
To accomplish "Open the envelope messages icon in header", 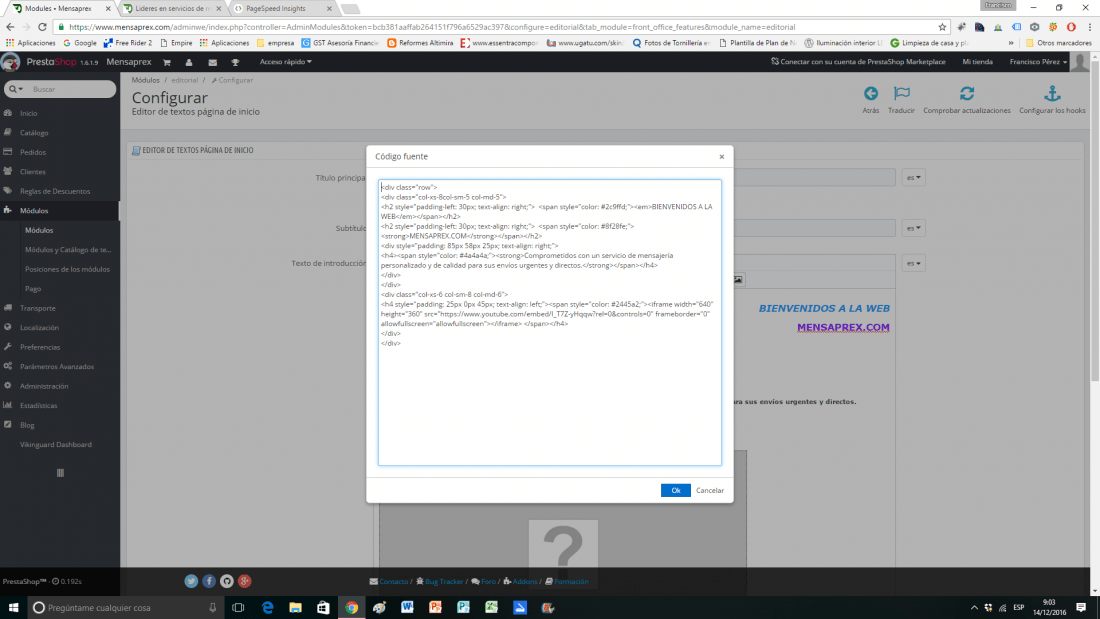I will (213, 62).
